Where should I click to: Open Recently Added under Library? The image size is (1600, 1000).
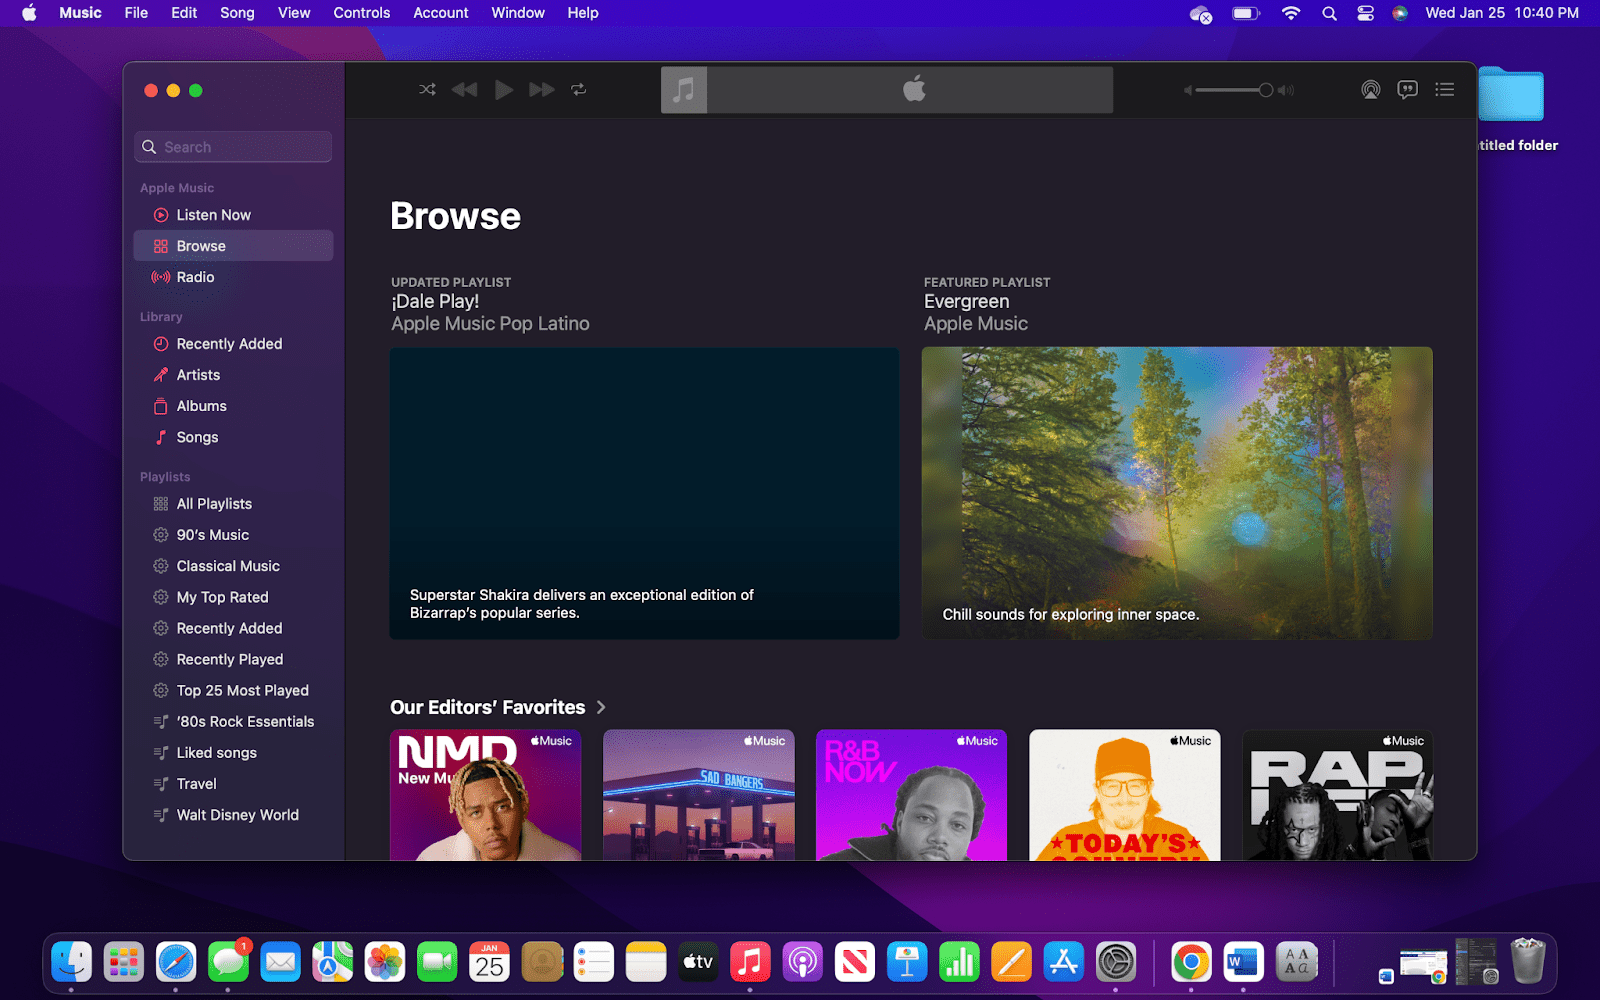233,344
